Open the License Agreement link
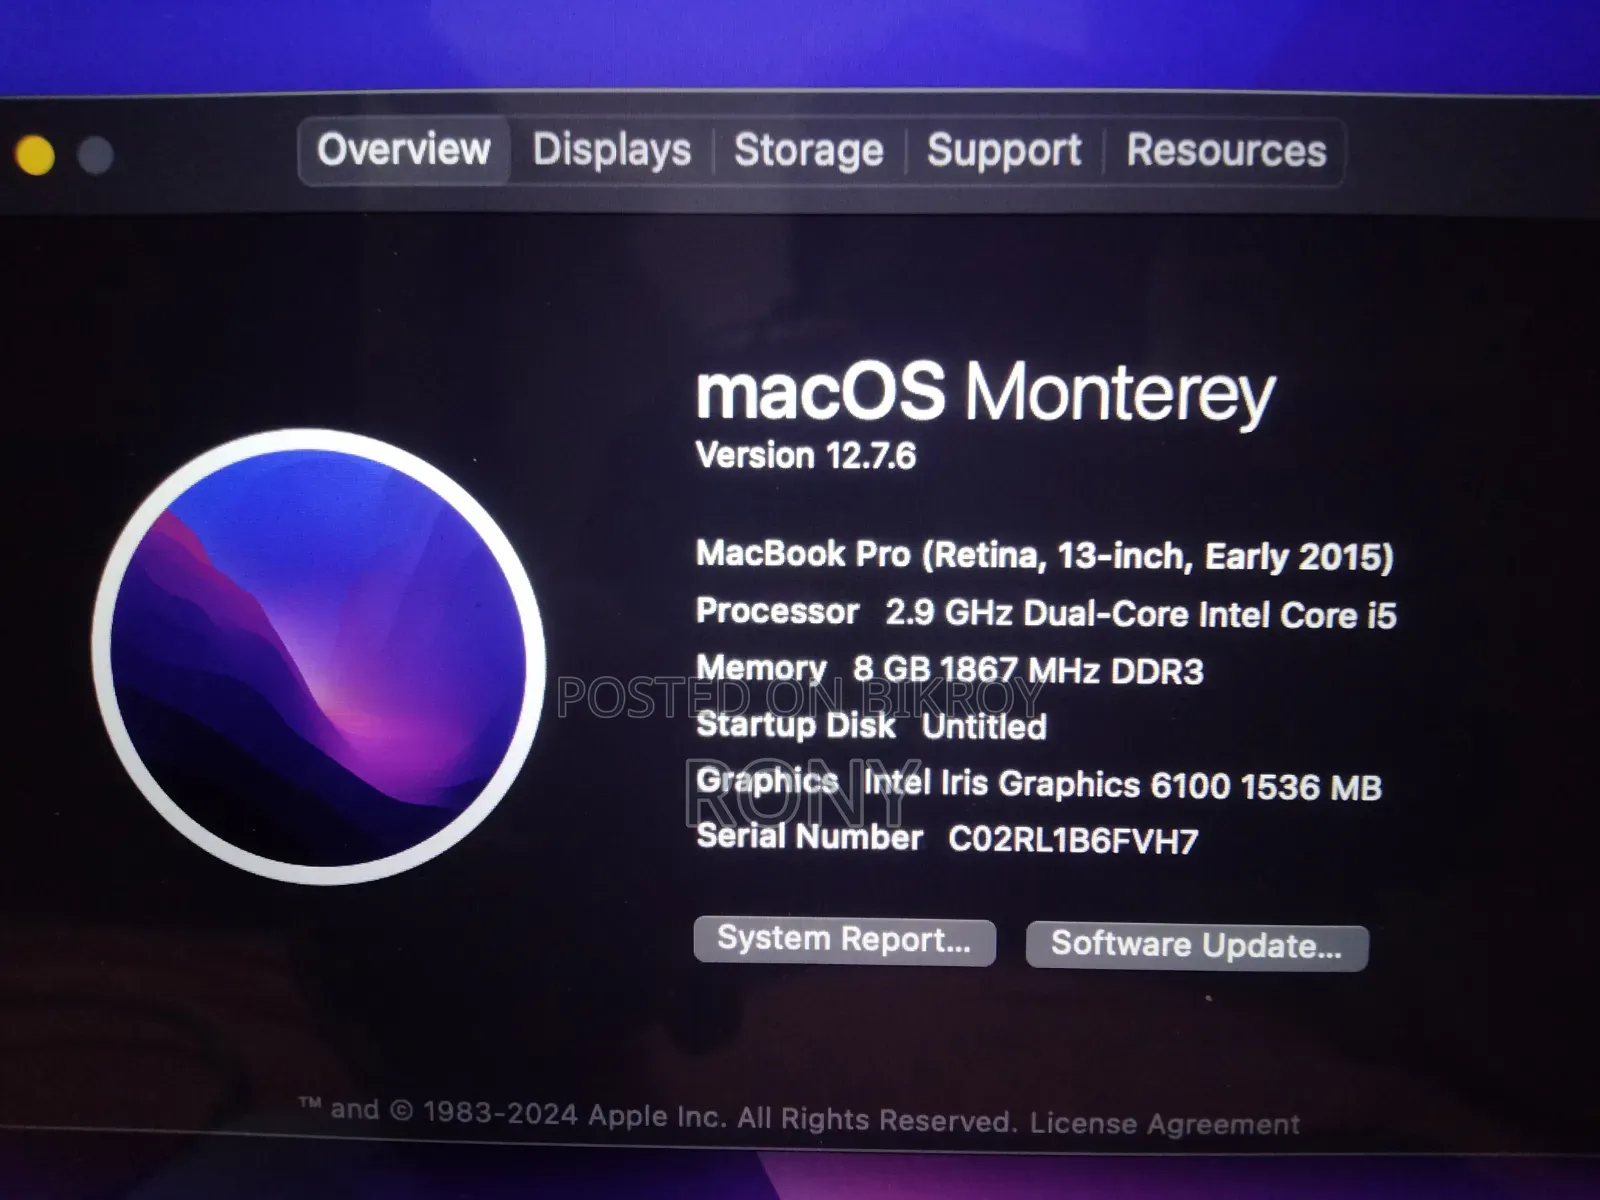This screenshot has height=1200, width=1600. coord(1165,1124)
